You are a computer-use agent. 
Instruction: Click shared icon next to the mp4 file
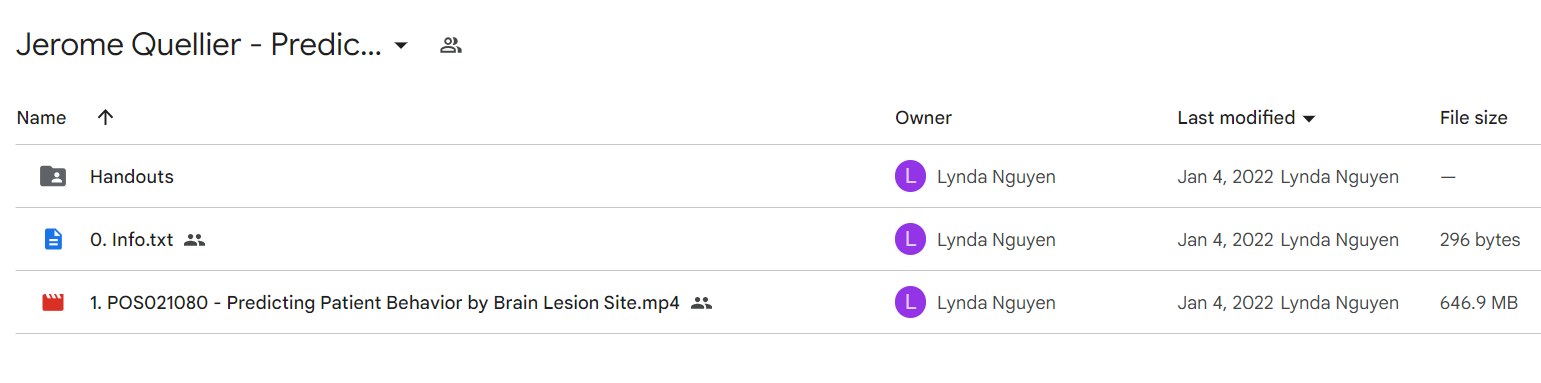(x=701, y=302)
